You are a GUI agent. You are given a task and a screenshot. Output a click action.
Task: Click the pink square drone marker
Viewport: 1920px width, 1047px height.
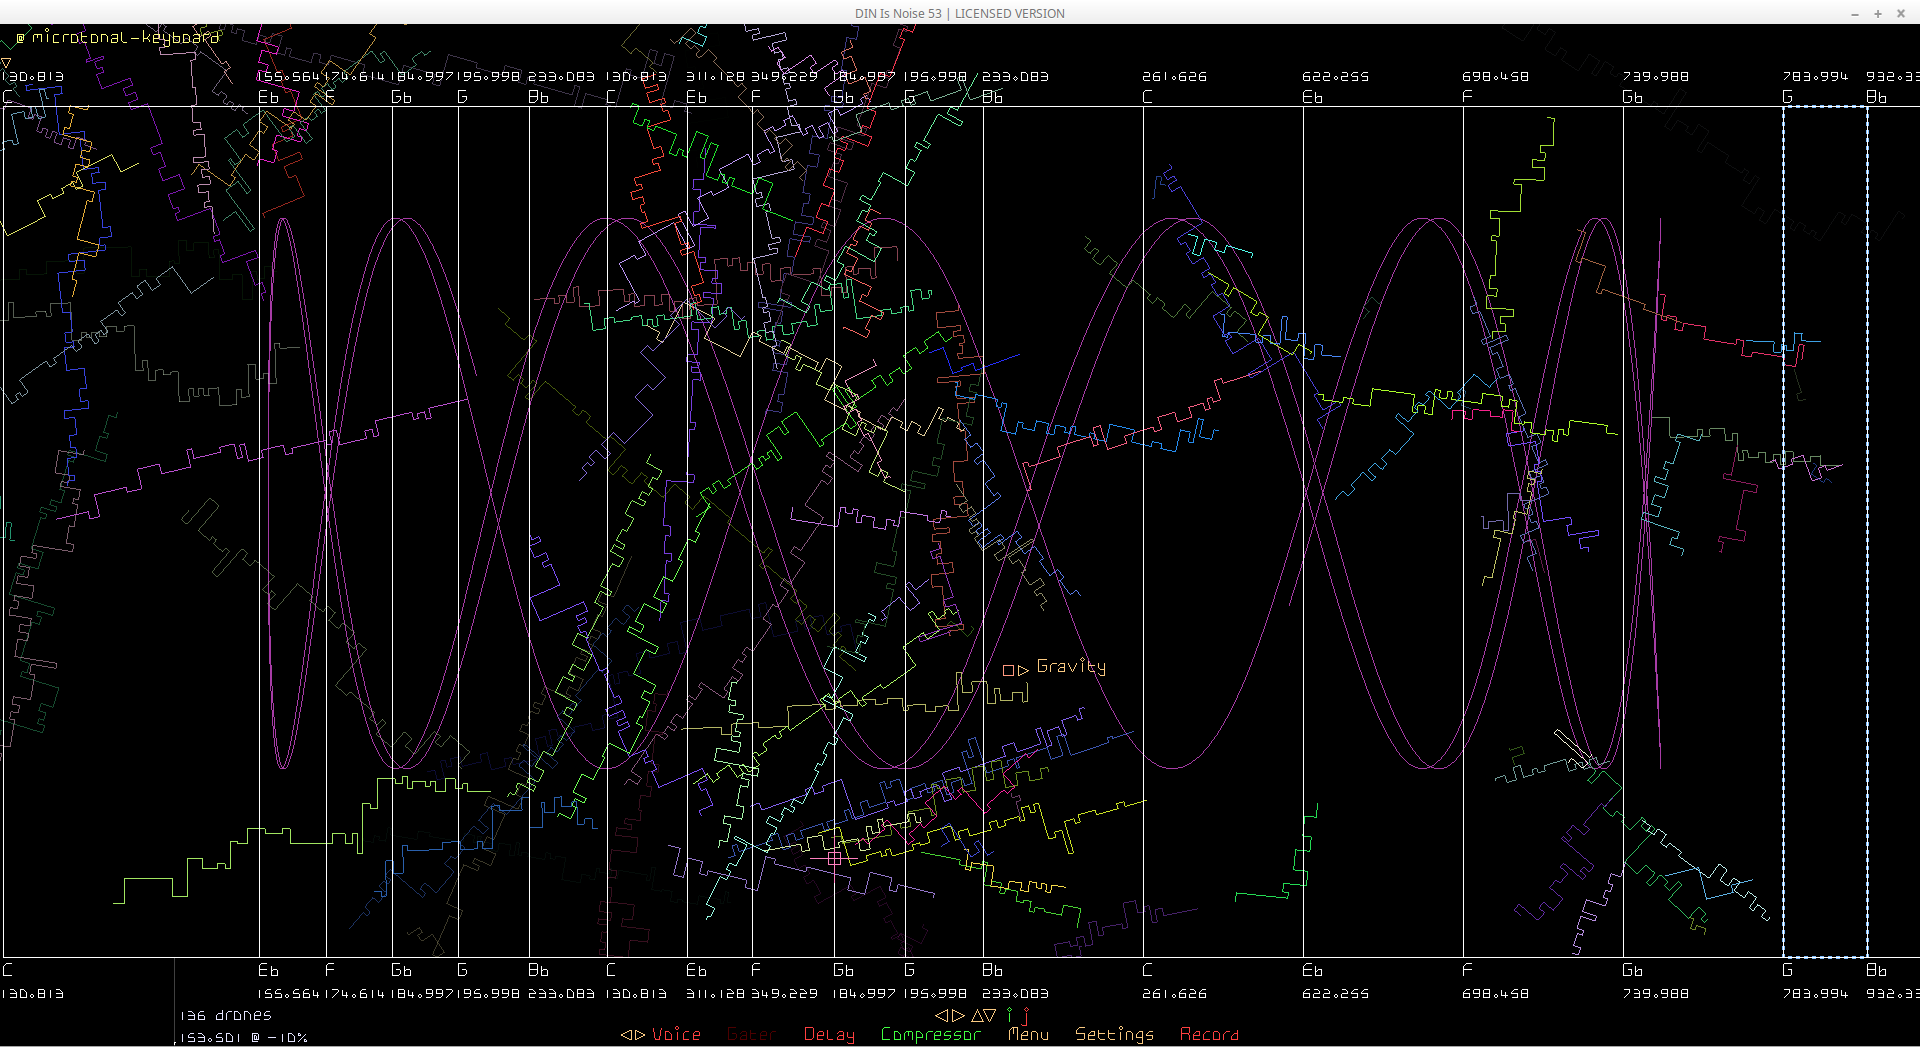tap(834, 858)
